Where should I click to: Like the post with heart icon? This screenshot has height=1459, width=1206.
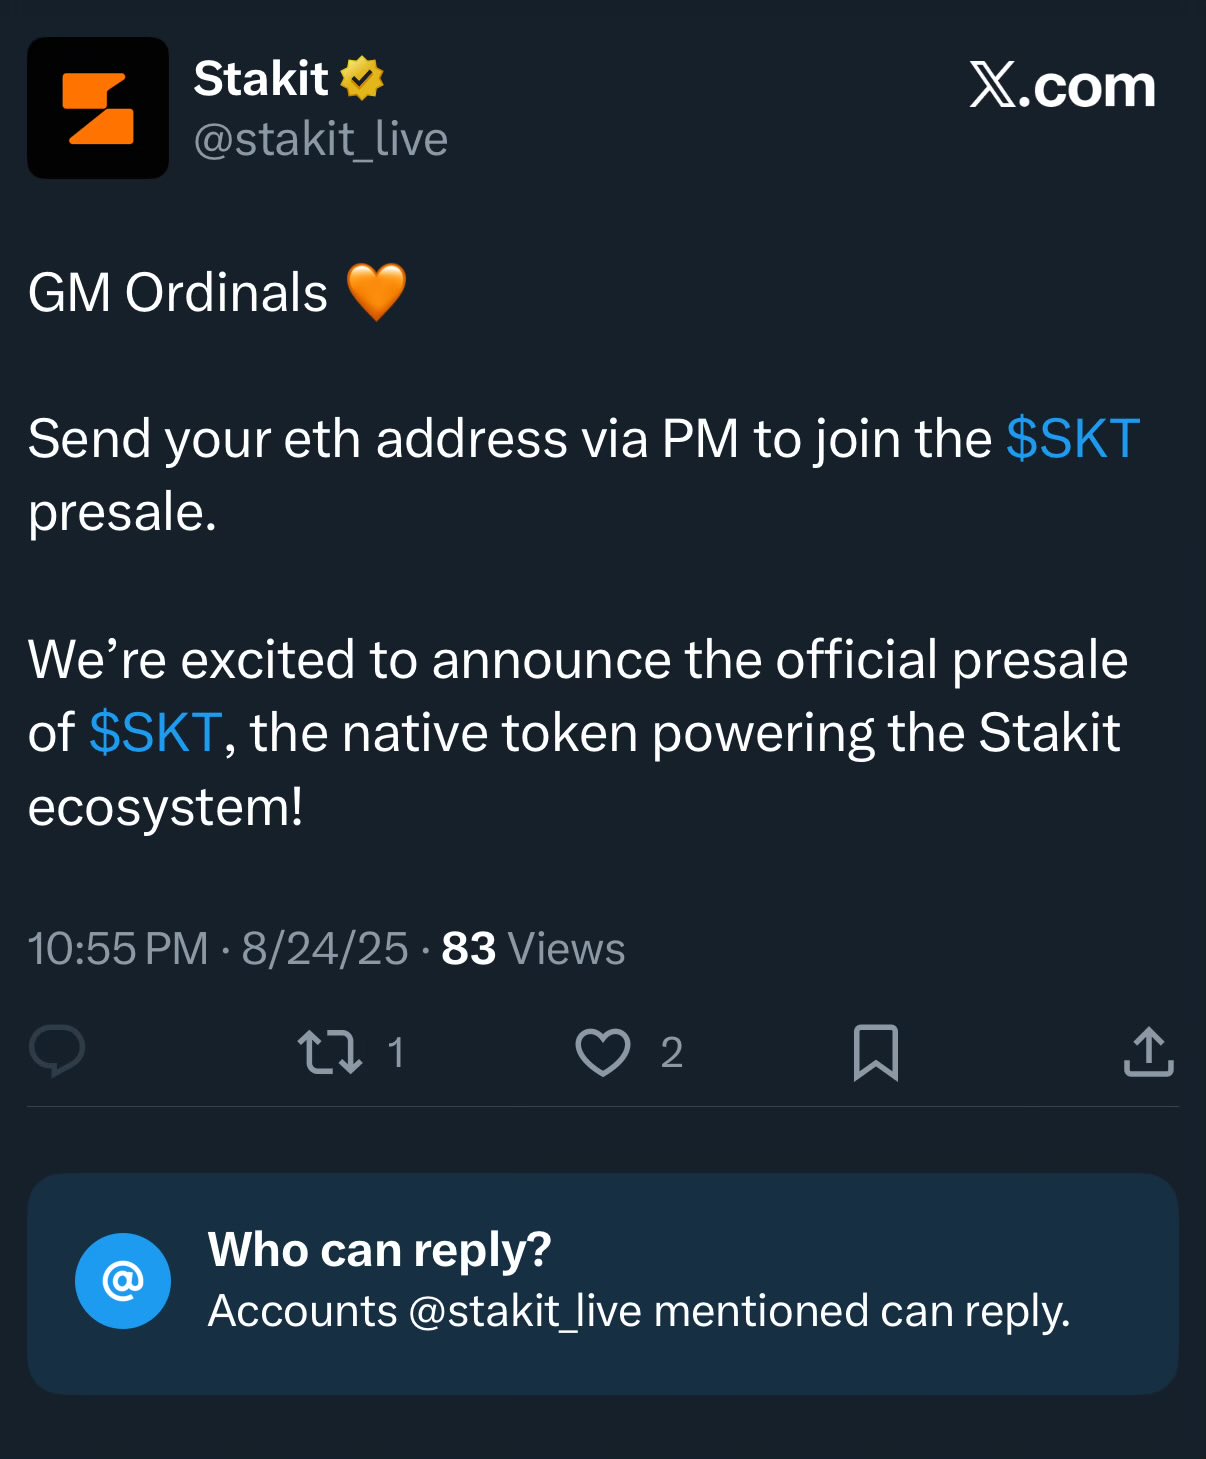[x=603, y=1052]
